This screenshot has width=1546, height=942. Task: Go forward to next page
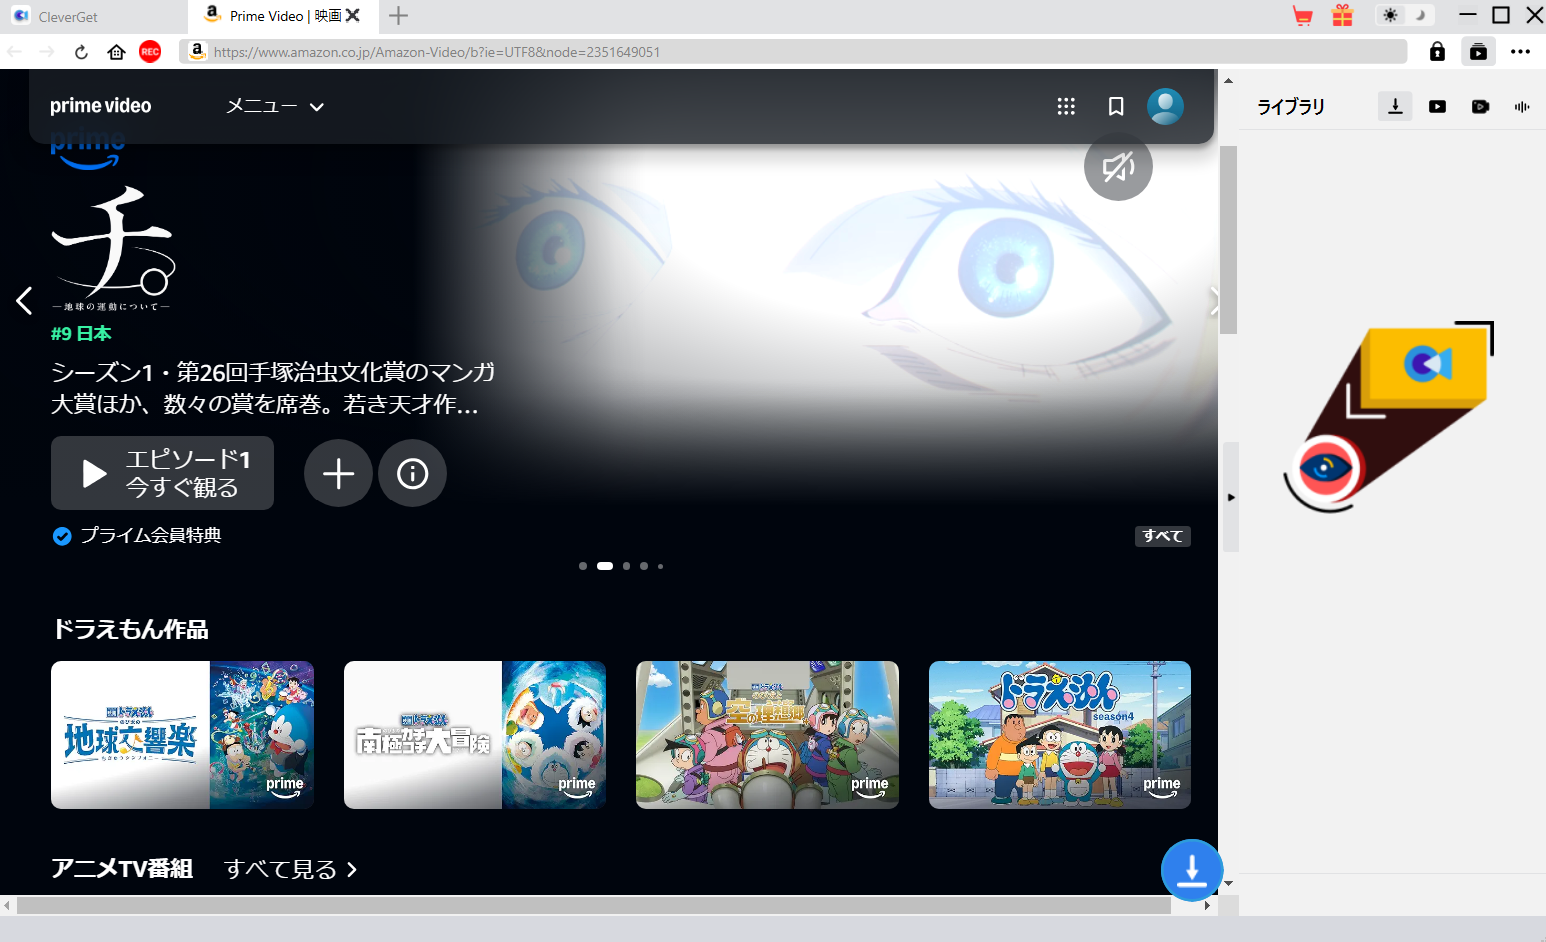47,52
